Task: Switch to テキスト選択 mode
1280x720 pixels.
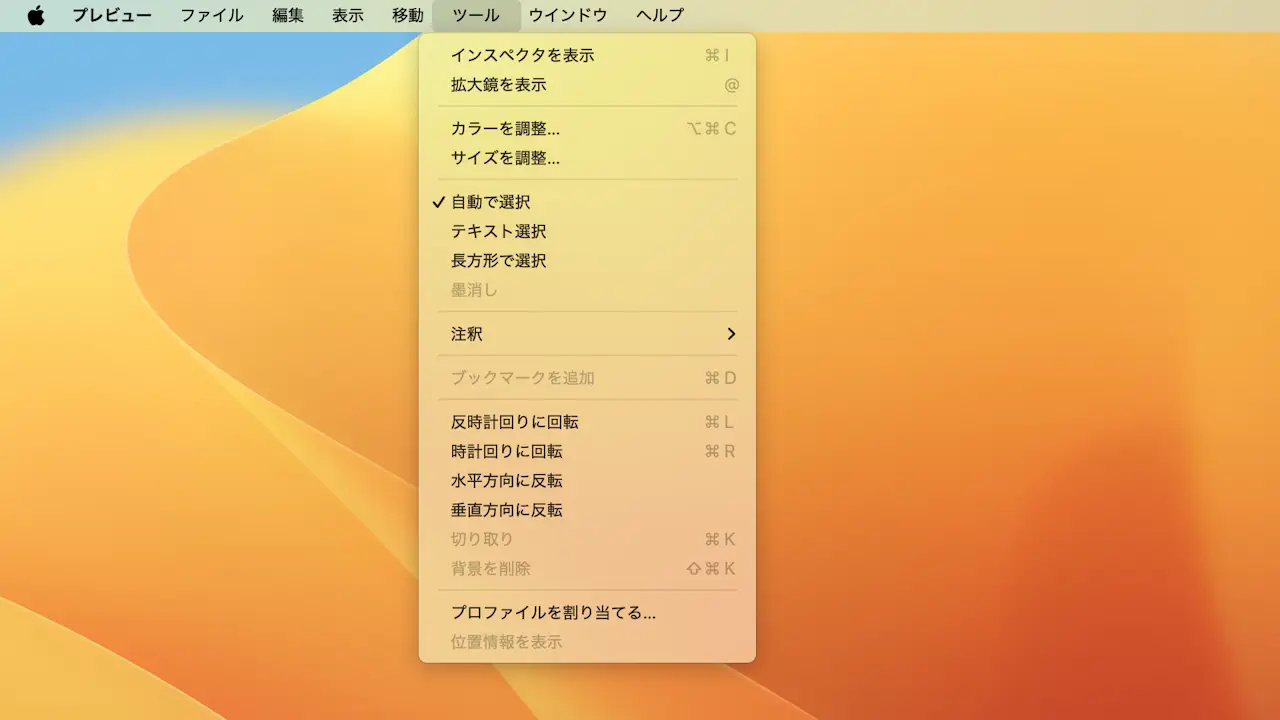Action: (x=587, y=231)
